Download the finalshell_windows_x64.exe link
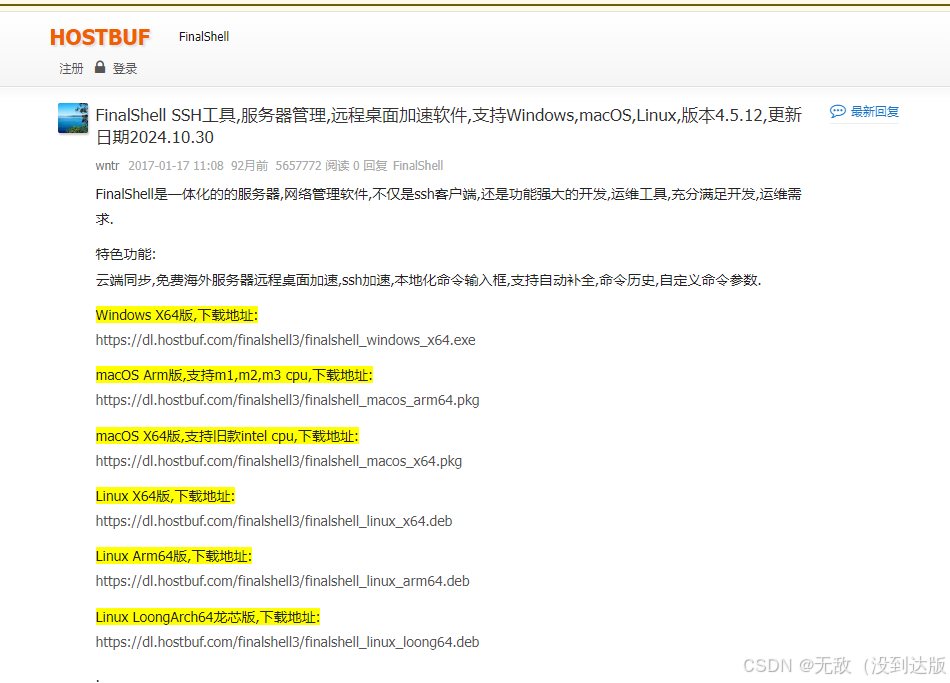 (x=285, y=340)
